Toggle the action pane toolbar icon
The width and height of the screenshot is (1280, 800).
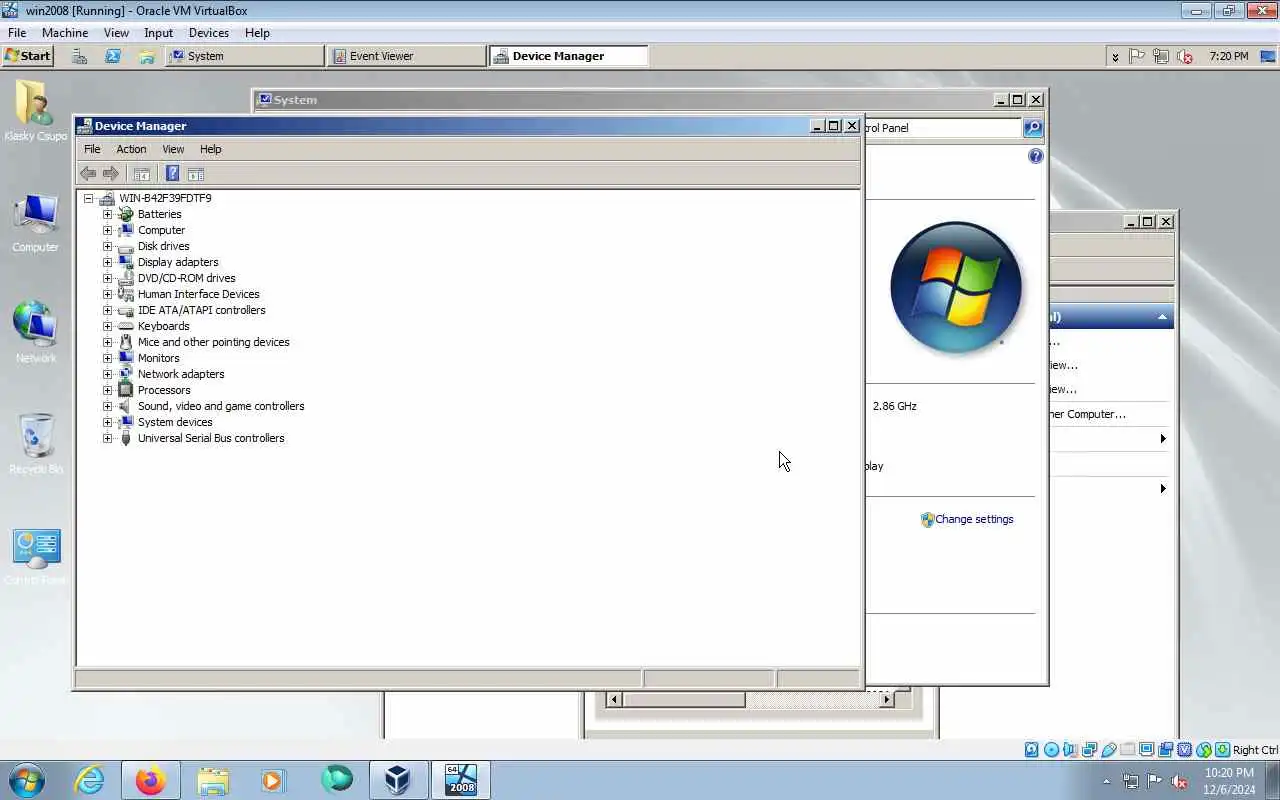(x=196, y=173)
